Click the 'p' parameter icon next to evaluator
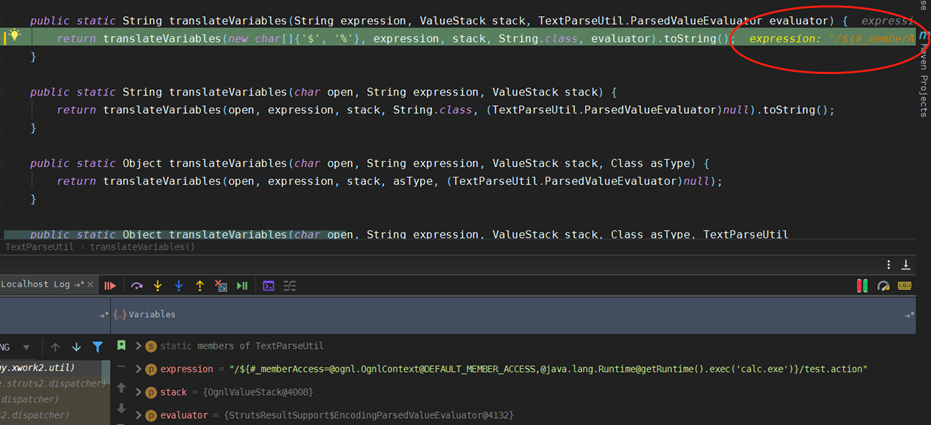 151,416
